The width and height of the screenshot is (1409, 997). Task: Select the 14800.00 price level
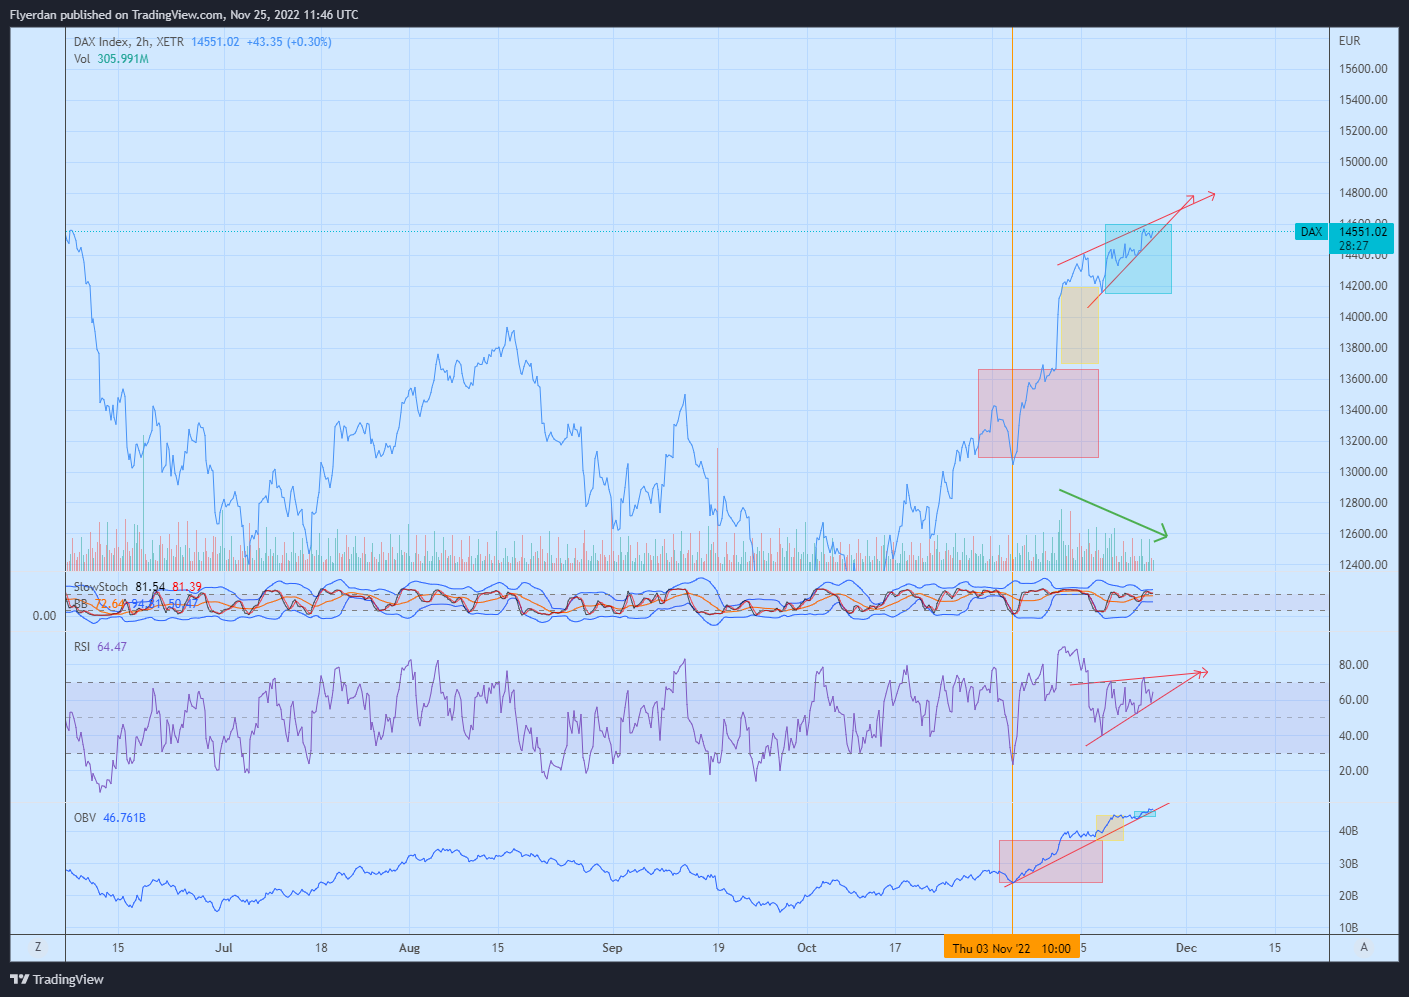tap(1363, 193)
